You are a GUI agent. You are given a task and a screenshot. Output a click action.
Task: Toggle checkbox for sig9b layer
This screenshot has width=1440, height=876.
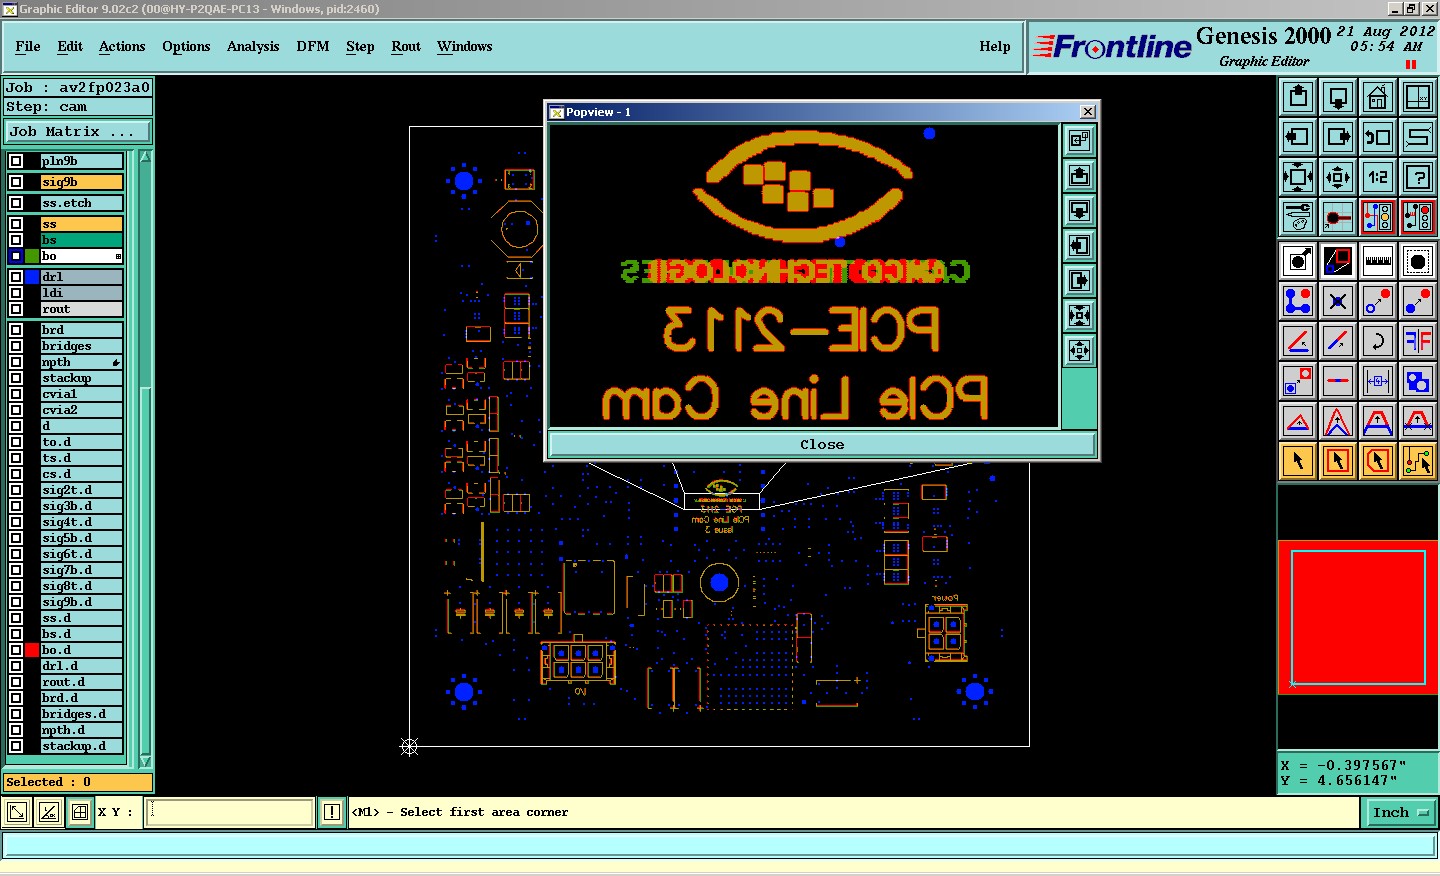click(16, 182)
